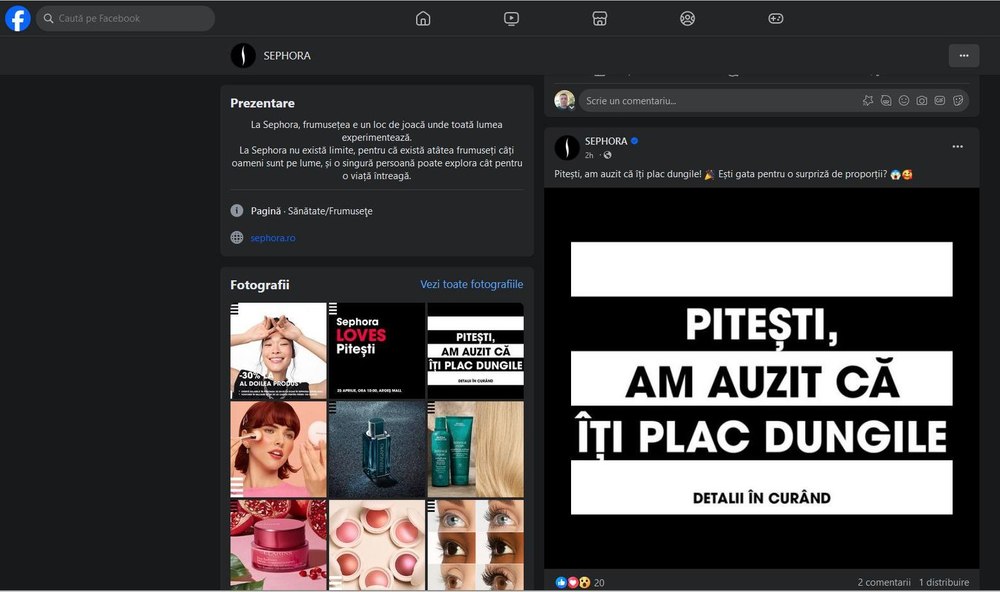This screenshot has height=592, width=1000.
Task: Open post options three-dot menu
Action: (x=957, y=147)
